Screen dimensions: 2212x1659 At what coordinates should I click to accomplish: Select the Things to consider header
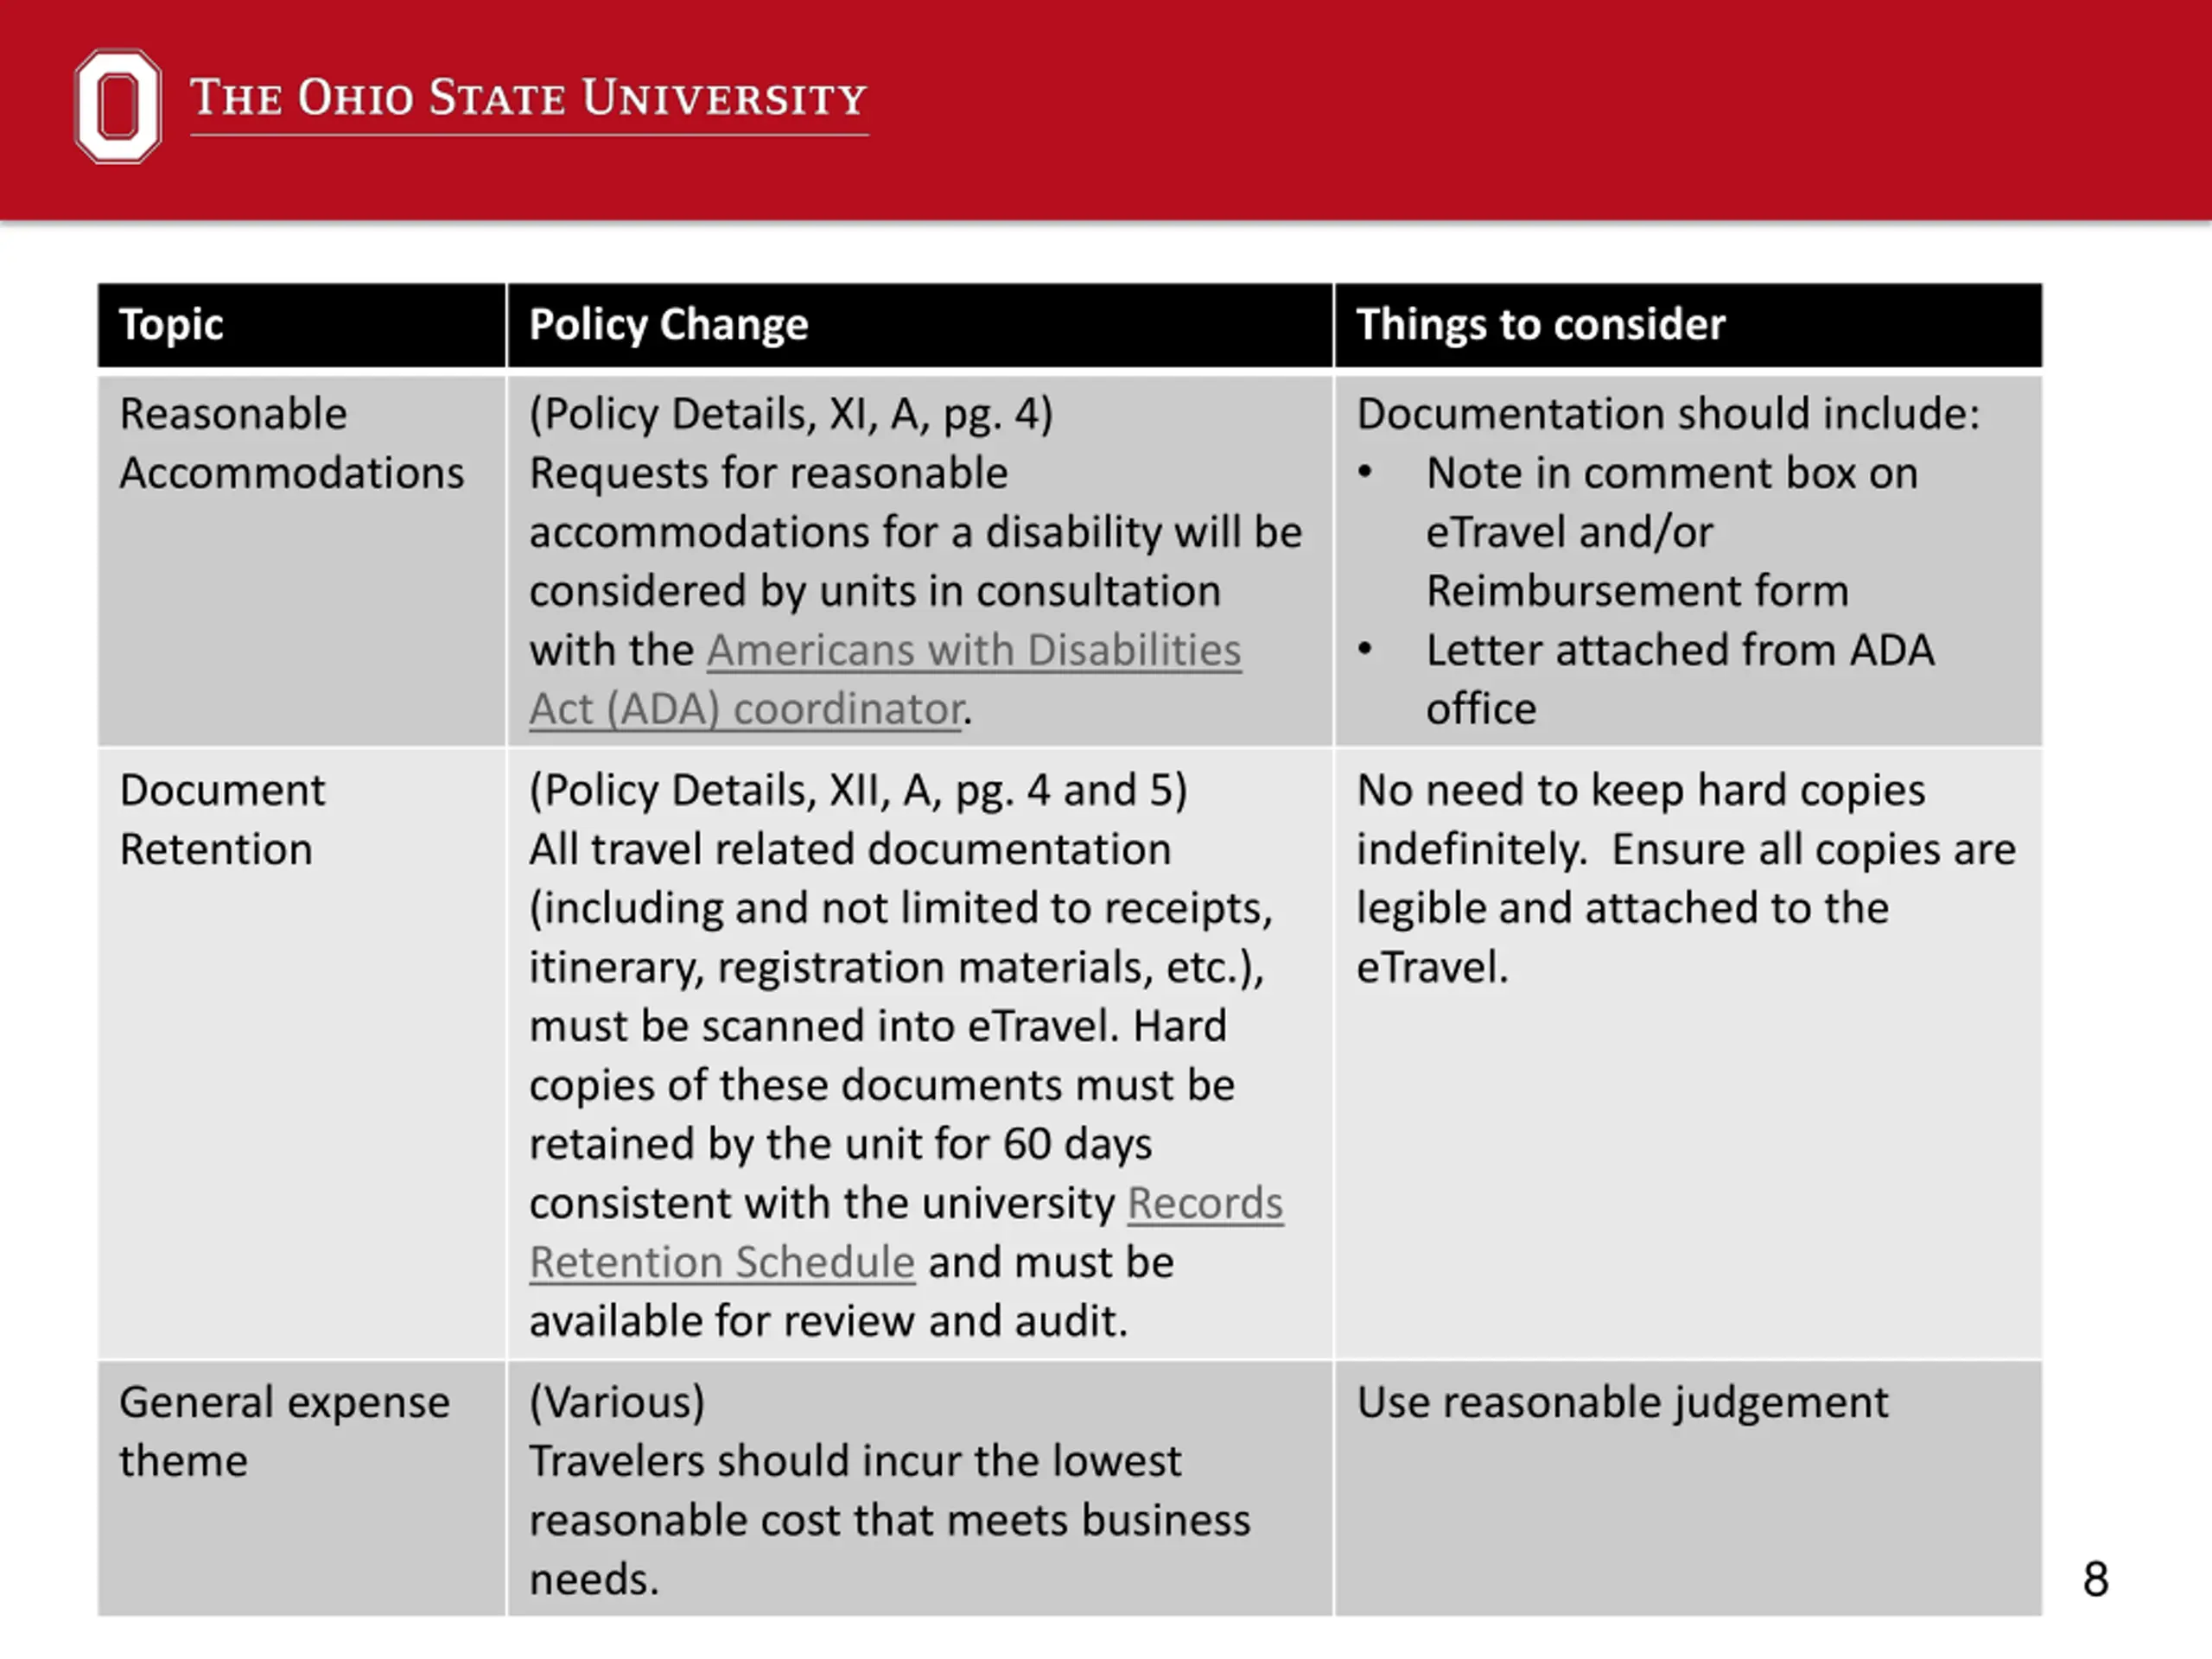(x=1688, y=325)
